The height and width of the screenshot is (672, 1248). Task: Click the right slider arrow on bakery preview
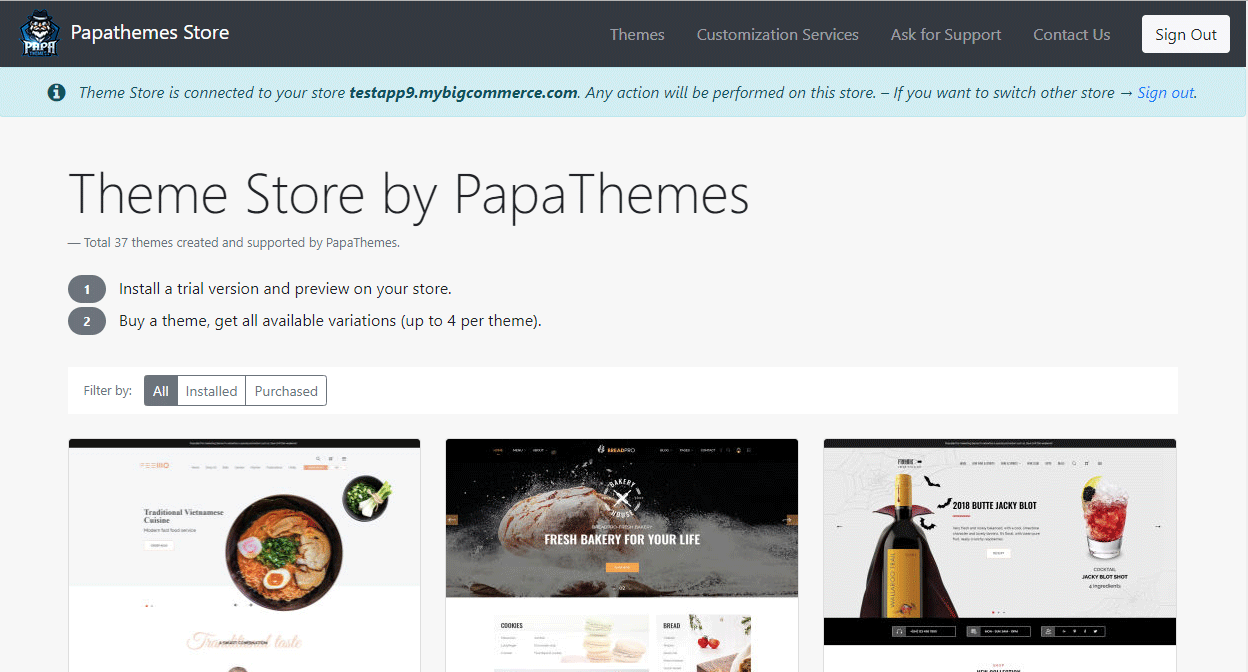point(791,519)
